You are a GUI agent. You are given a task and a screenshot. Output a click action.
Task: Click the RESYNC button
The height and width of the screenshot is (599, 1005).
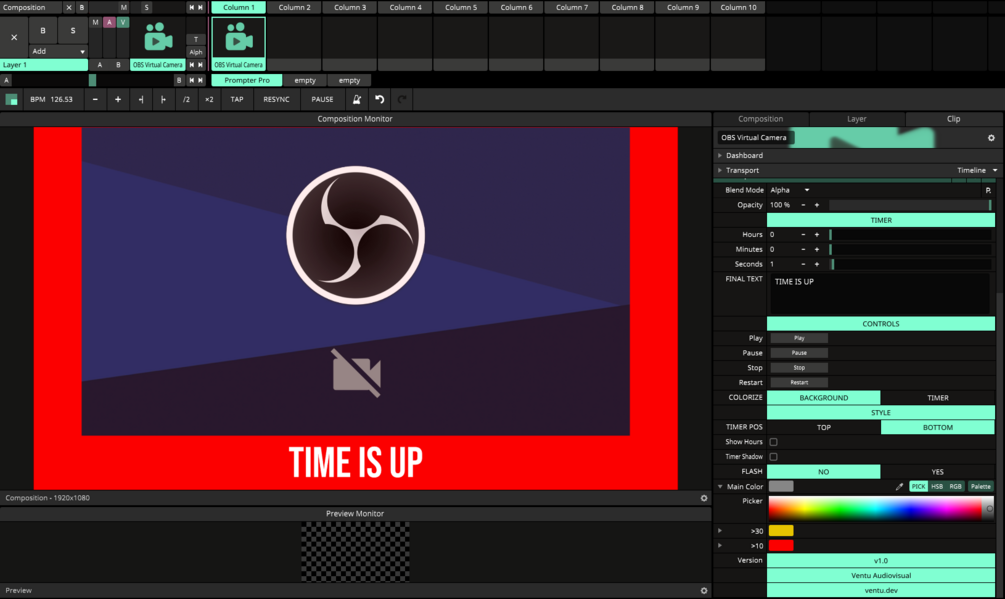tap(276, 99)
